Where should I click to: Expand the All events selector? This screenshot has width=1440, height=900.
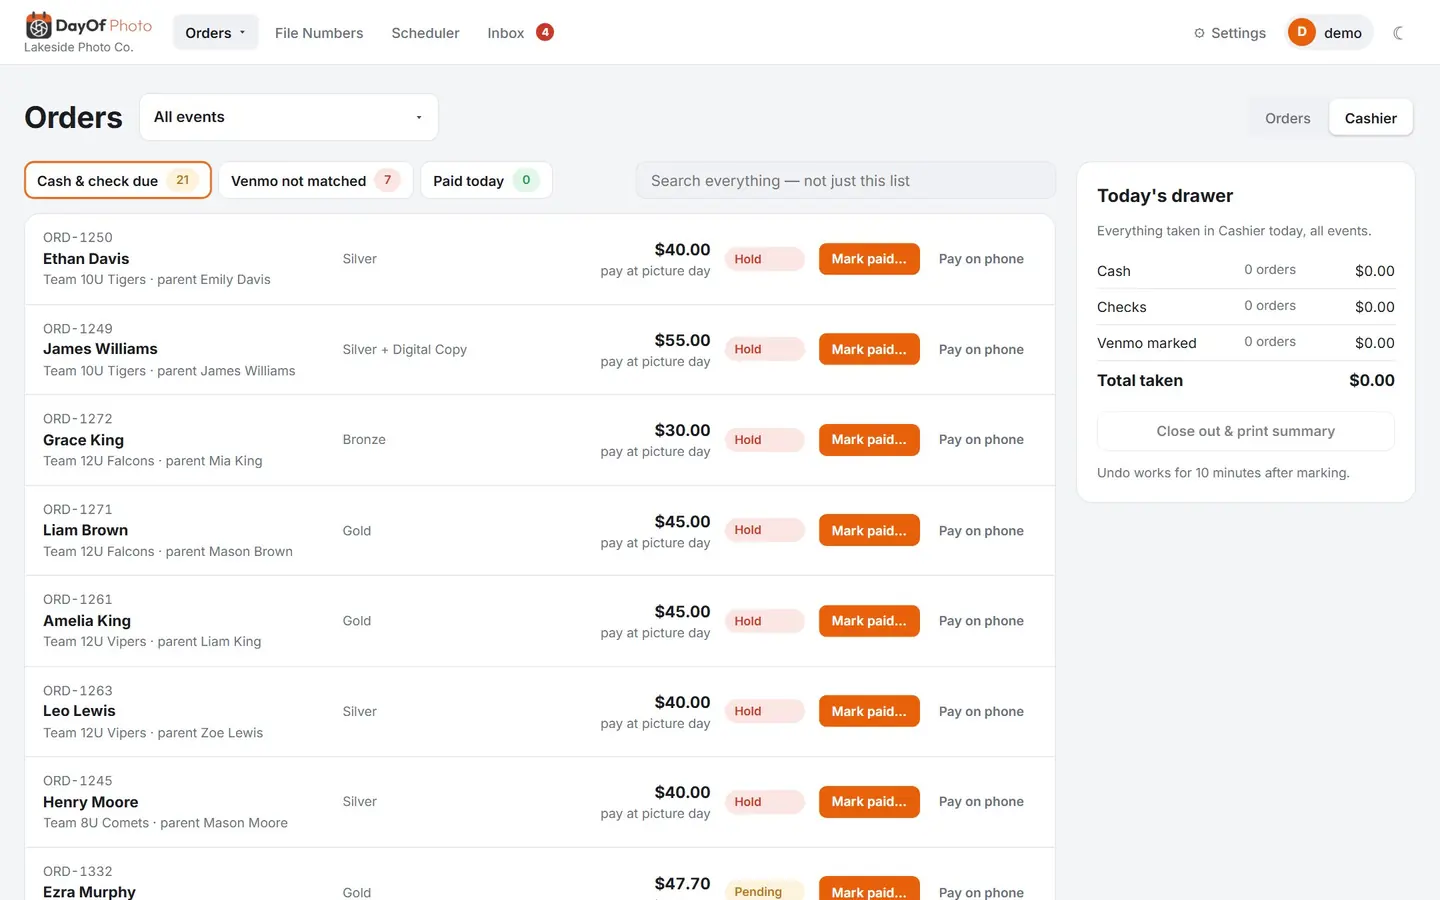tap(289, 117)
